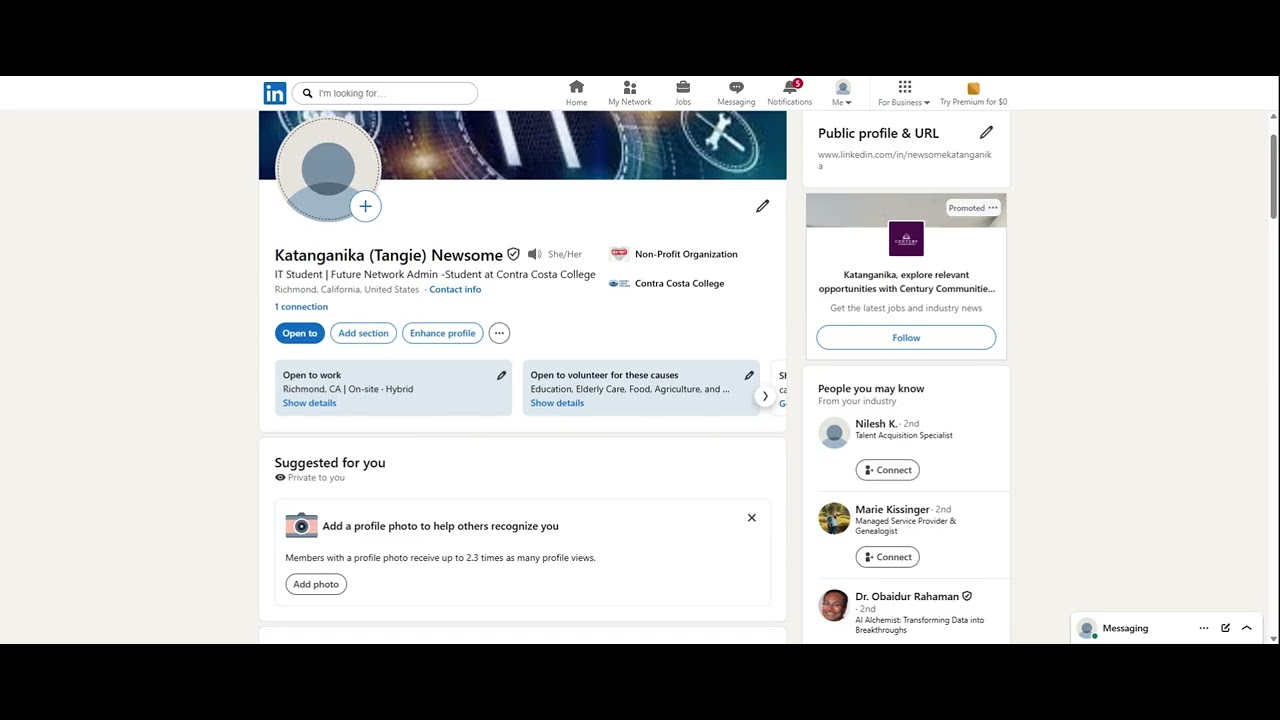Open Messaging overlay options ellipsis

point(1204,628)
